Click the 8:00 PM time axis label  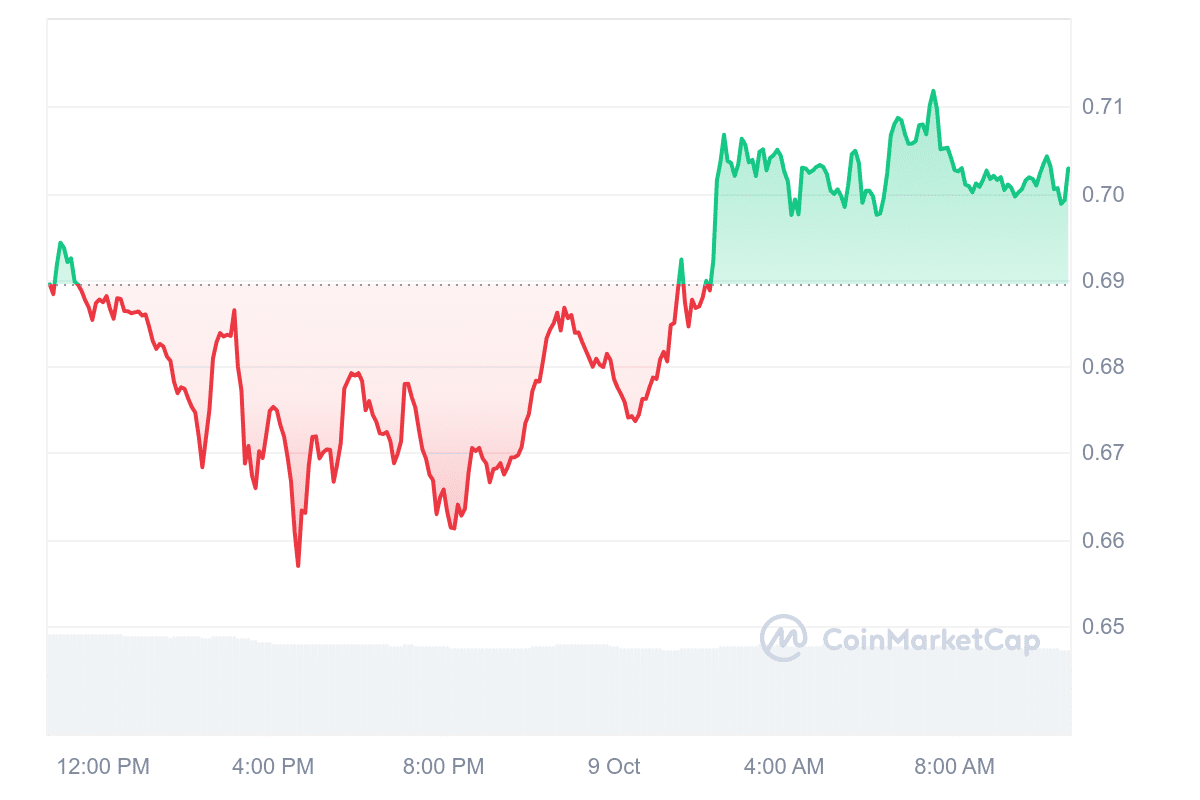coord(443,767)
